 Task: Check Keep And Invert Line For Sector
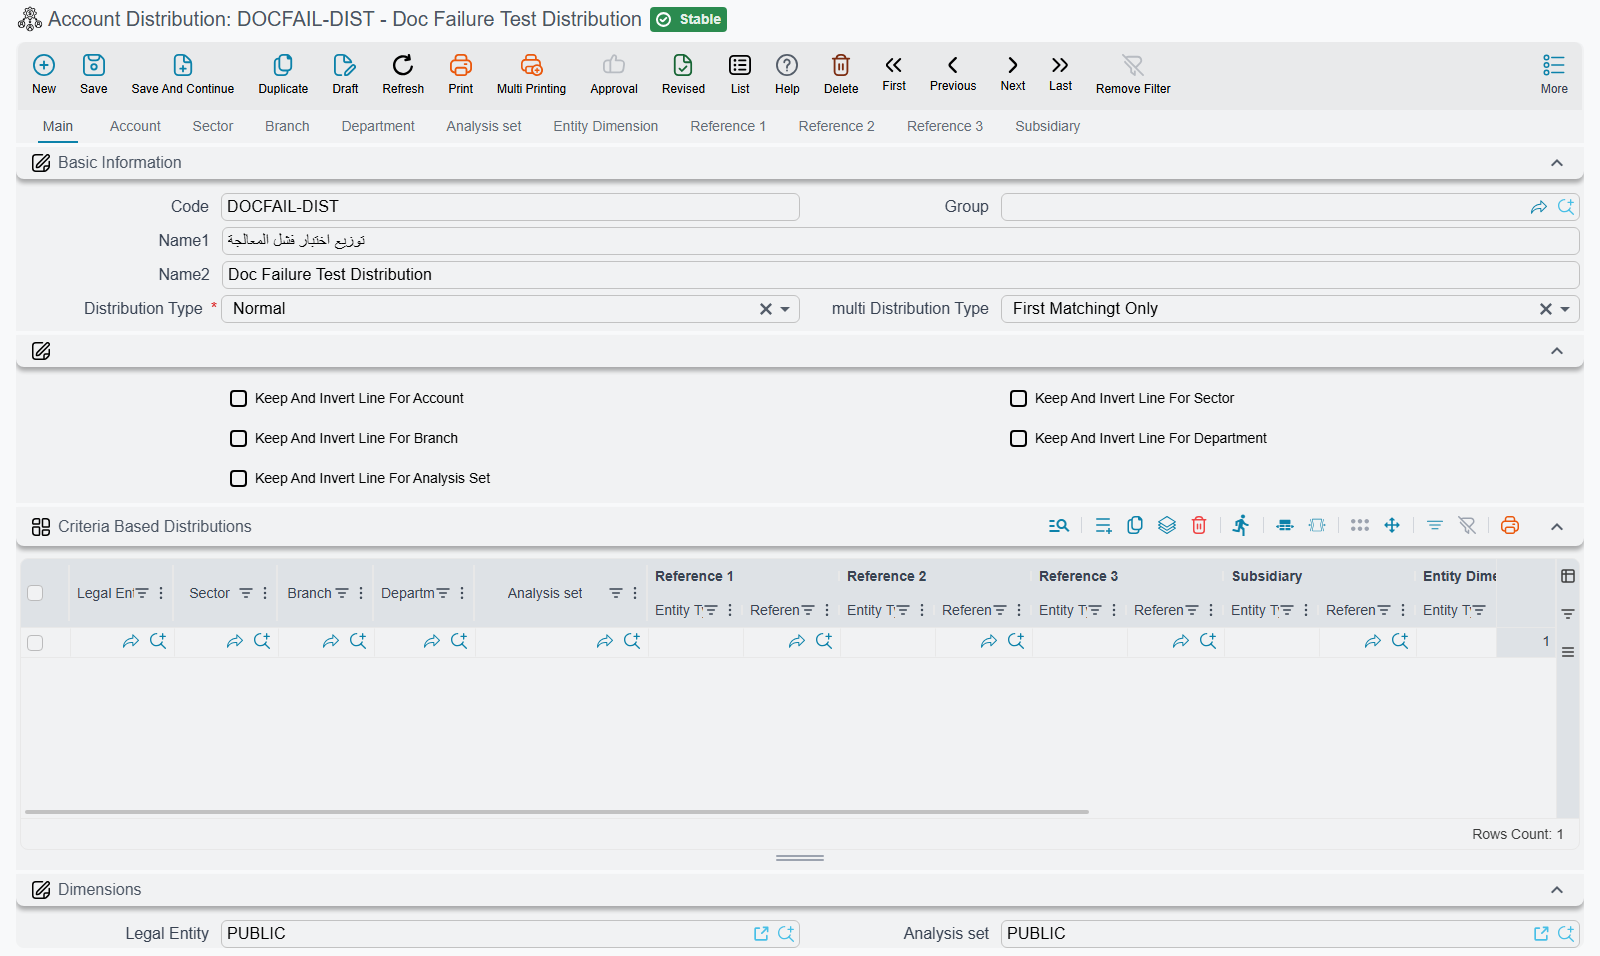tap(1018, 398)
